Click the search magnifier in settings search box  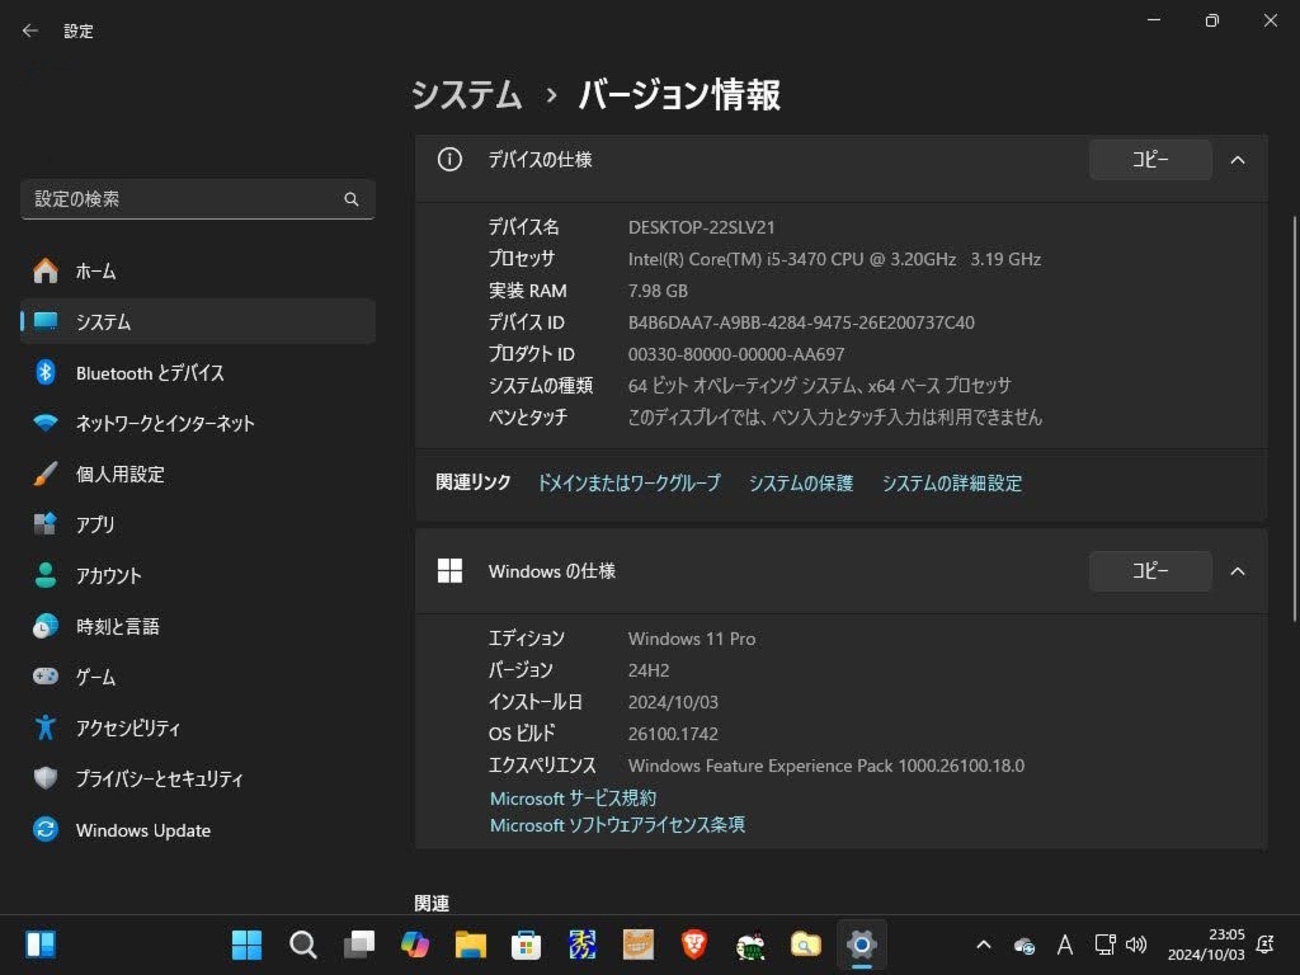click(x=351, y=199)
